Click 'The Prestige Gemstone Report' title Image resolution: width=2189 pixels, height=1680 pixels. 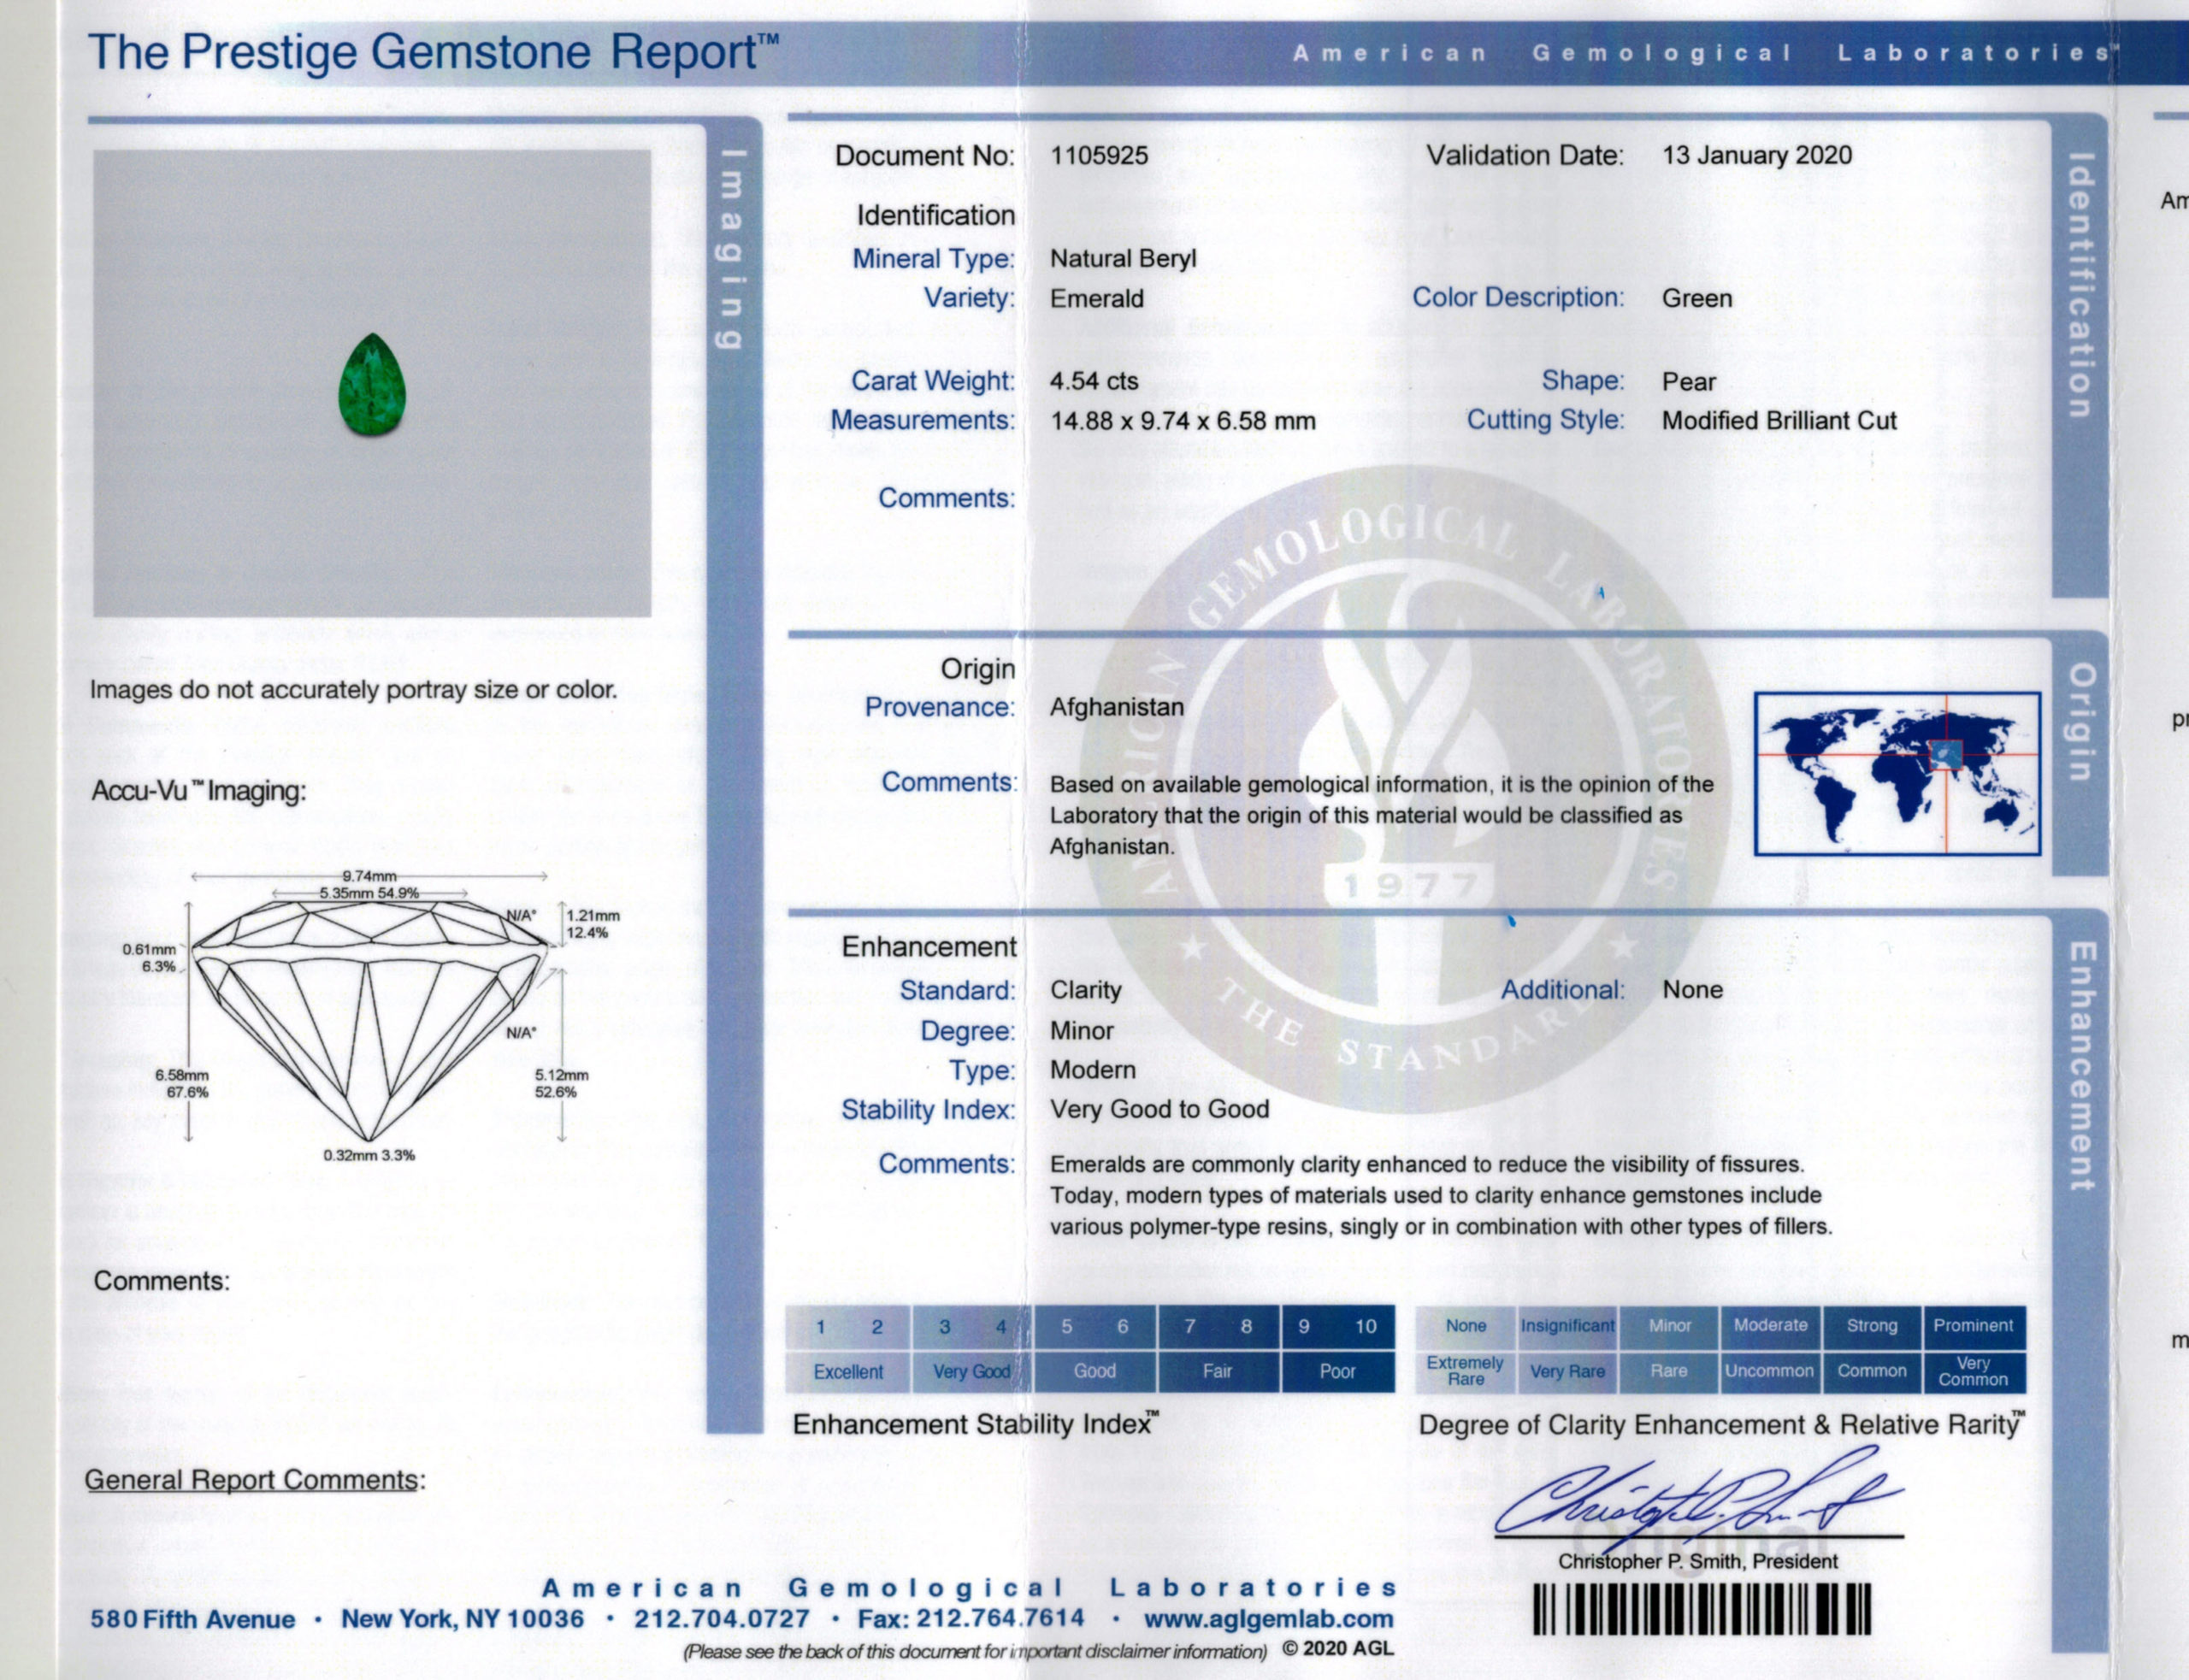[433, 52]
